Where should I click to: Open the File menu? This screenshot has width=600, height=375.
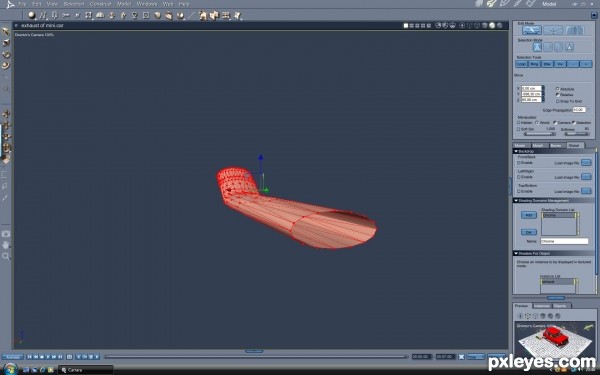click(x=22, y=4)
